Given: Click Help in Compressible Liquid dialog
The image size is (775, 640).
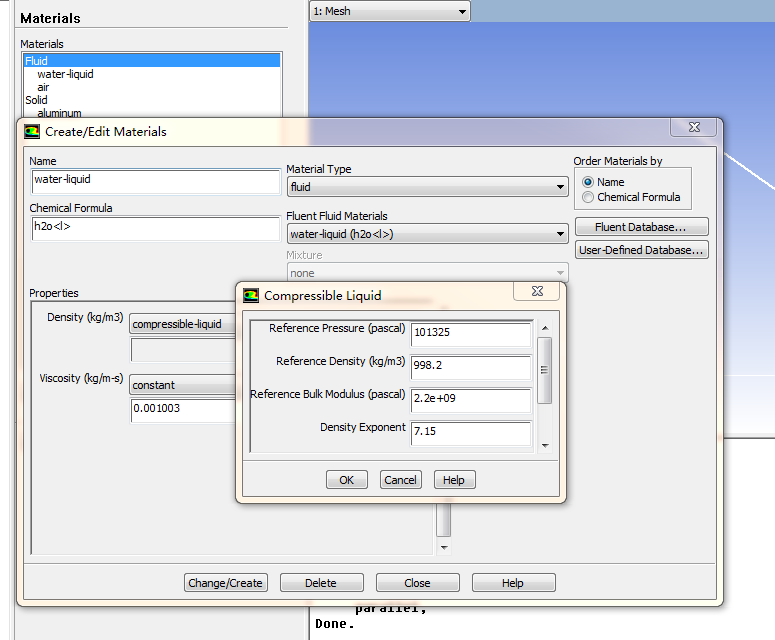Looking at the screenshot, I should (454, 480).
